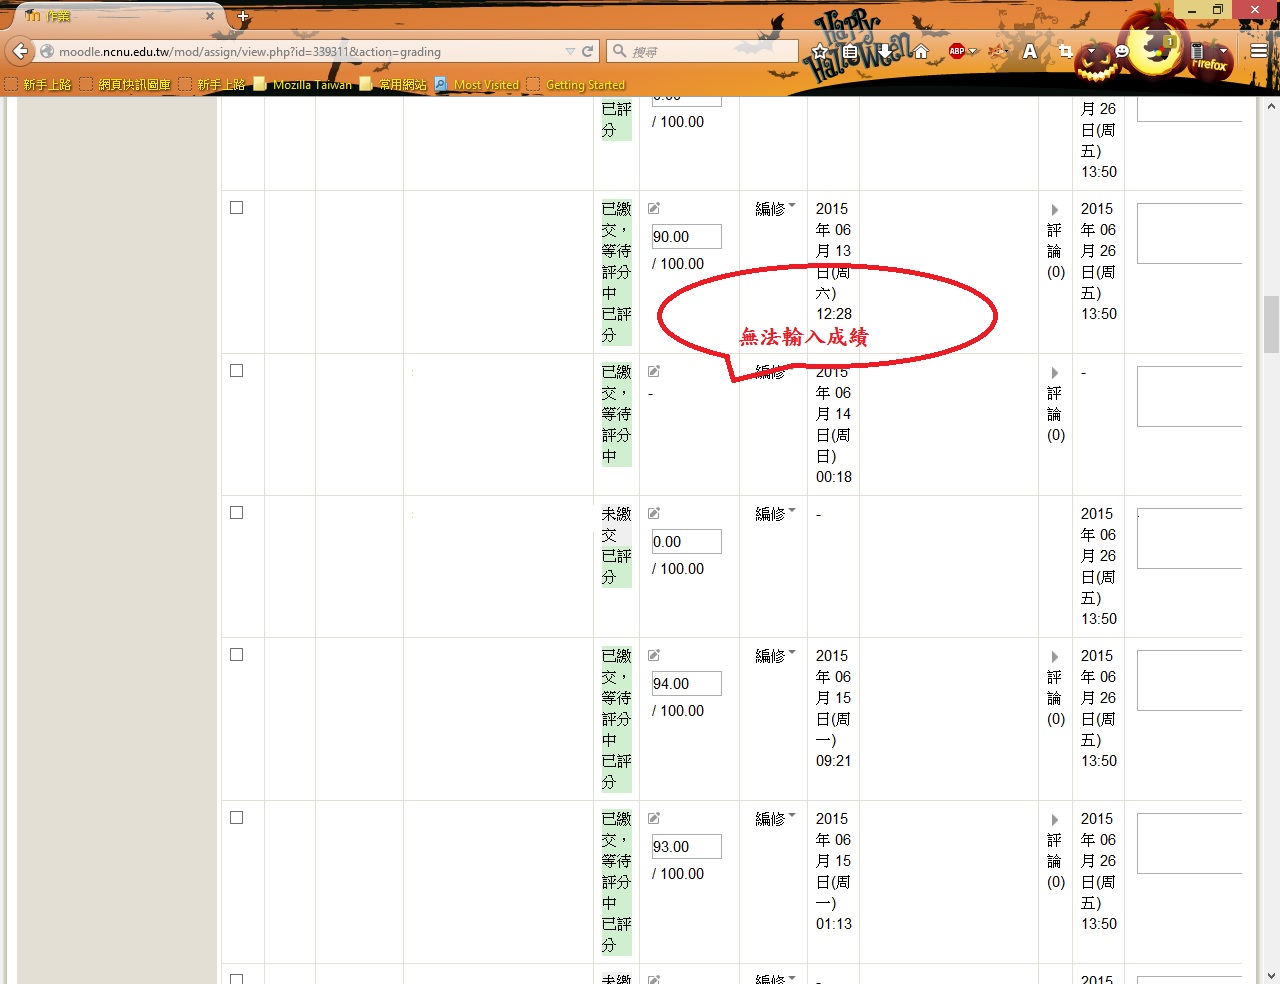
Task: Click the quick-grade icon above 90.00
Action: (654, 208)
